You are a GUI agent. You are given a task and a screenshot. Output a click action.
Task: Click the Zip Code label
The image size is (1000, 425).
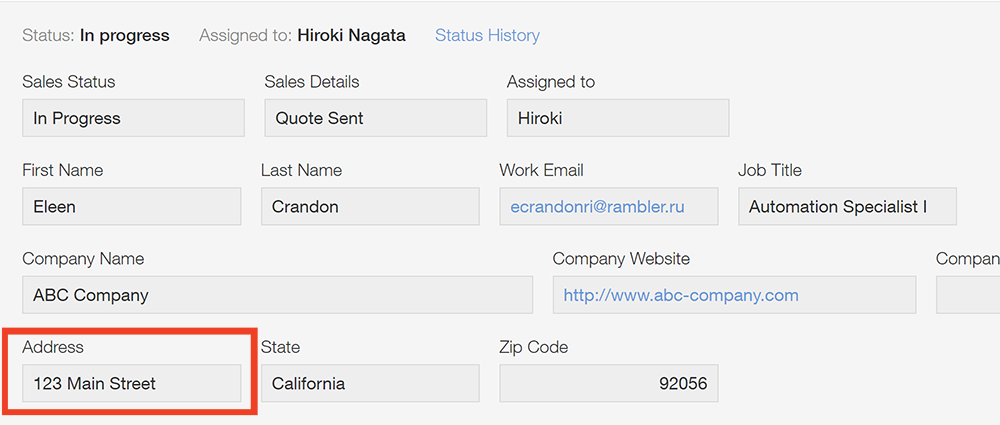click(533, 347)
